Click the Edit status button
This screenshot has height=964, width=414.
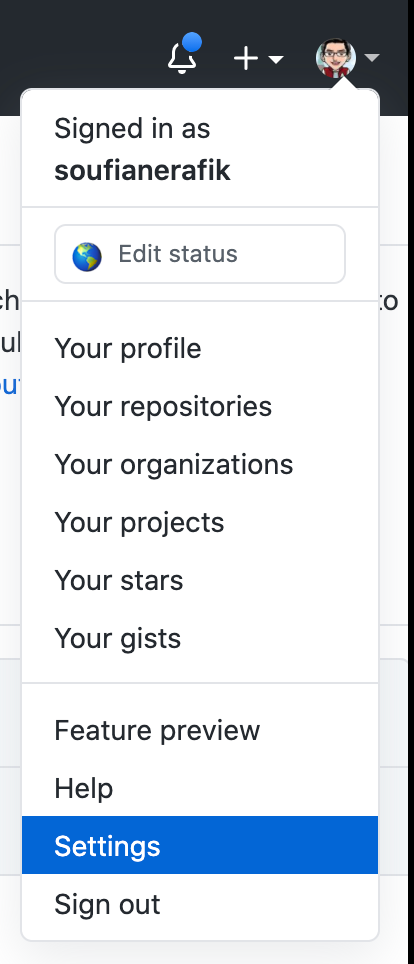(x=200, y=254)
